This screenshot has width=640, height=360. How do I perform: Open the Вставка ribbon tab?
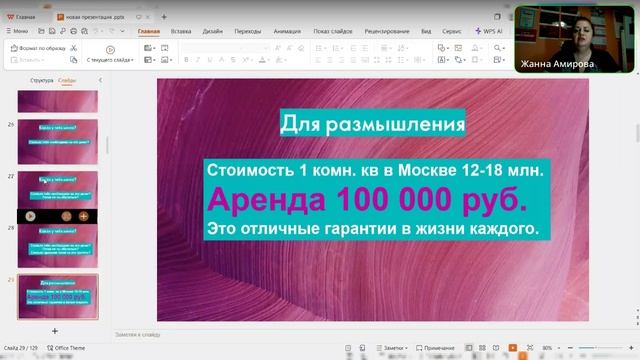click(181, 31)
